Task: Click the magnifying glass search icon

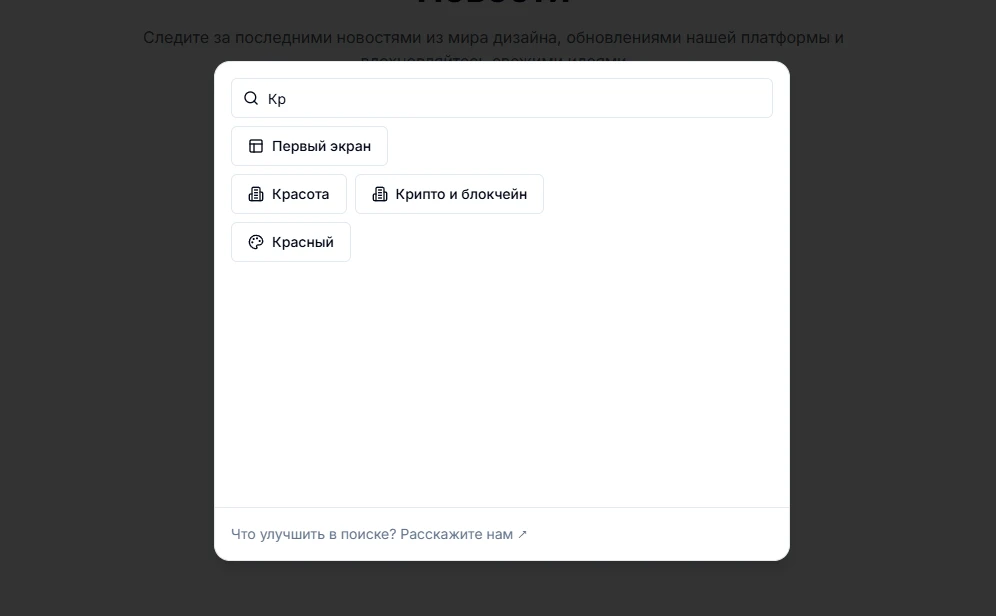Action: click(251, 99)
